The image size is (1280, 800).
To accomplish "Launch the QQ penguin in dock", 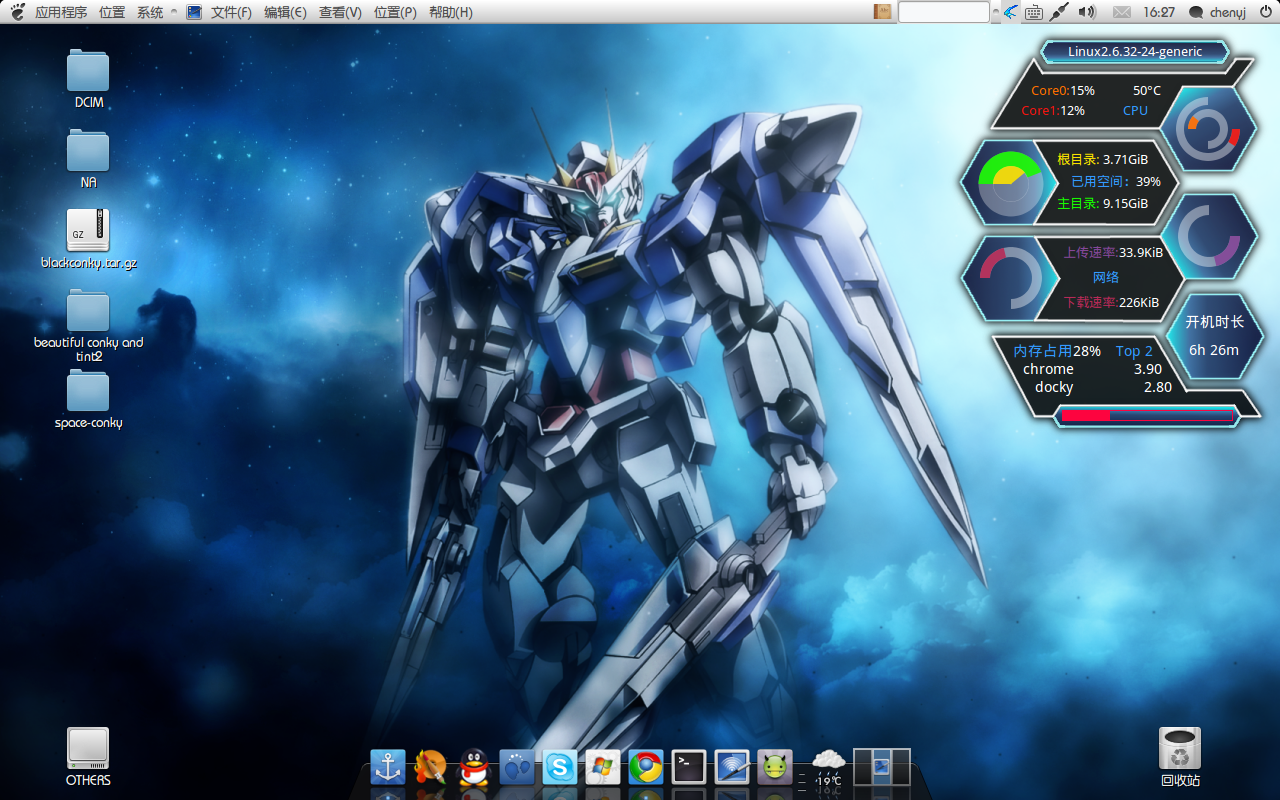I will 473,767.
